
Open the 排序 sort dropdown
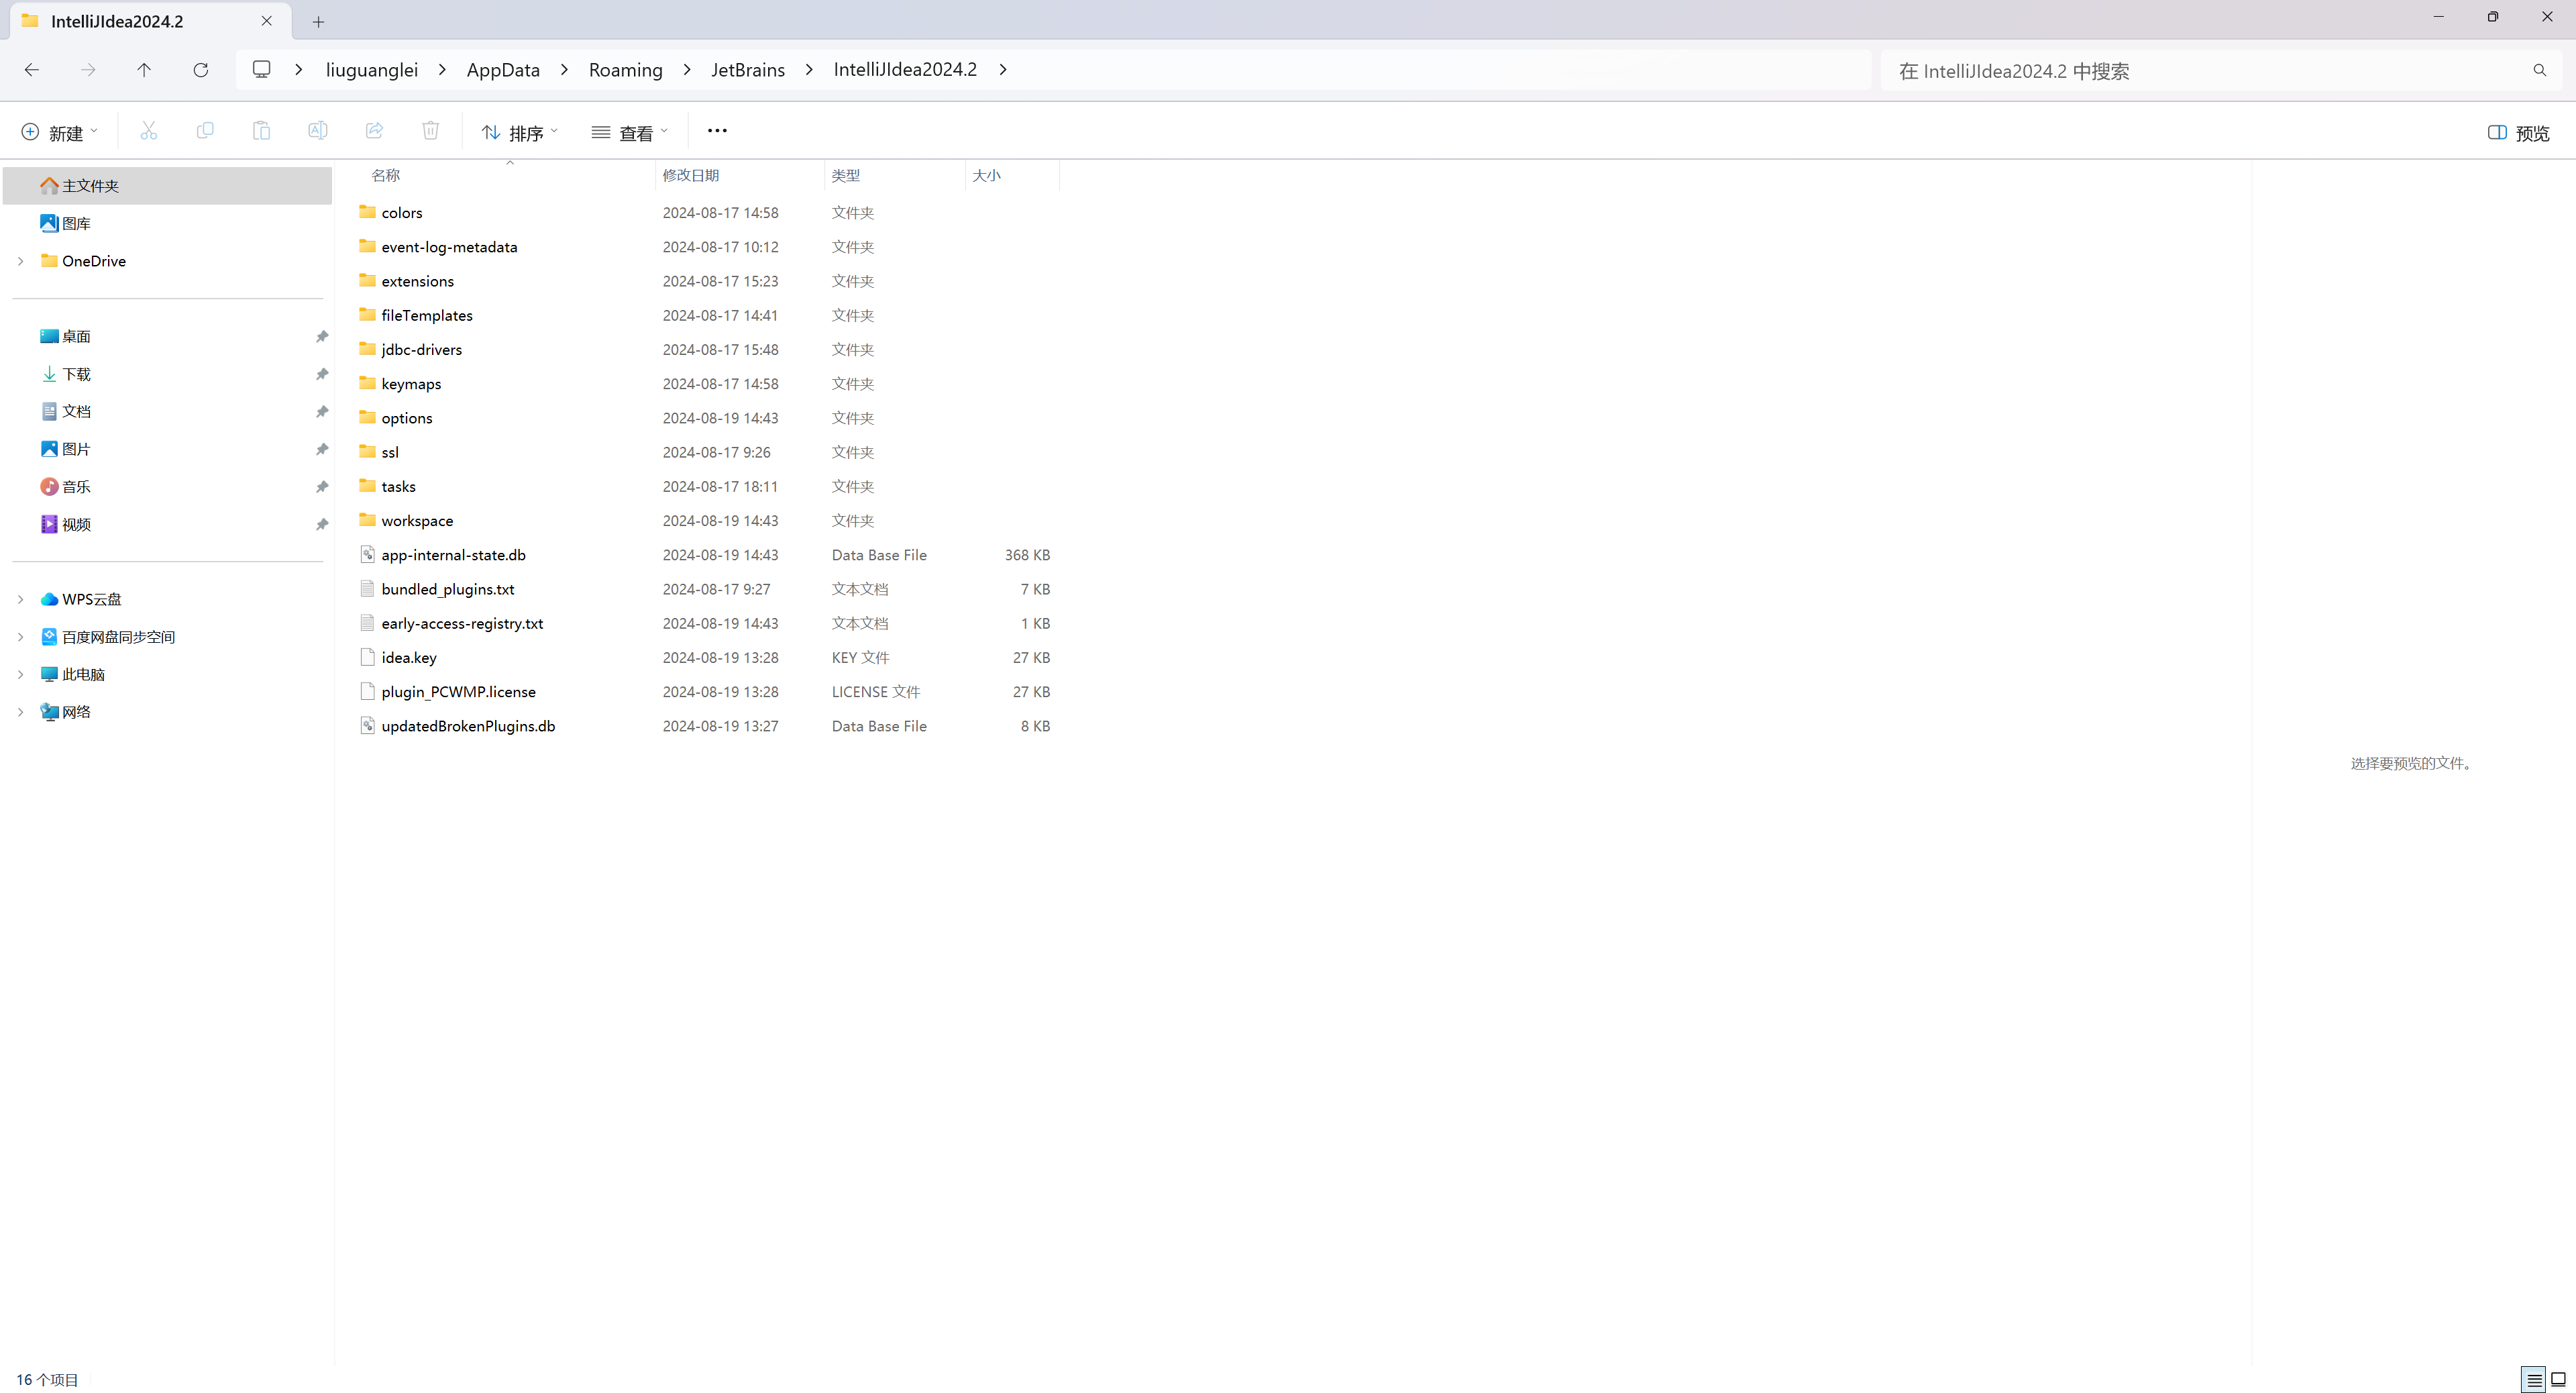[x=519, y=133]
